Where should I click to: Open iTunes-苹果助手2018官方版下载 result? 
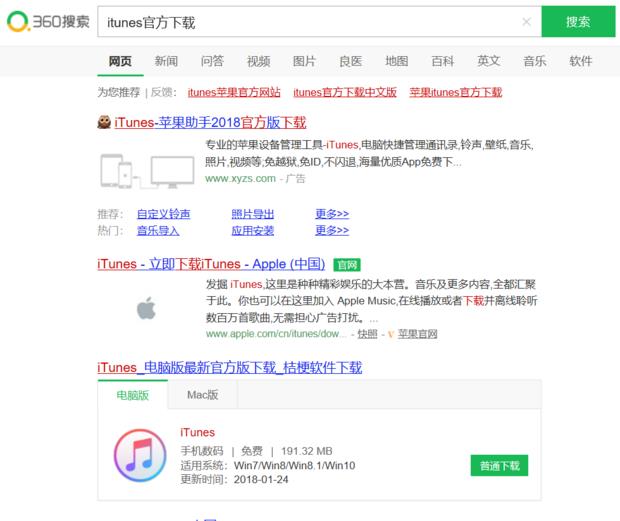point(210,123)
